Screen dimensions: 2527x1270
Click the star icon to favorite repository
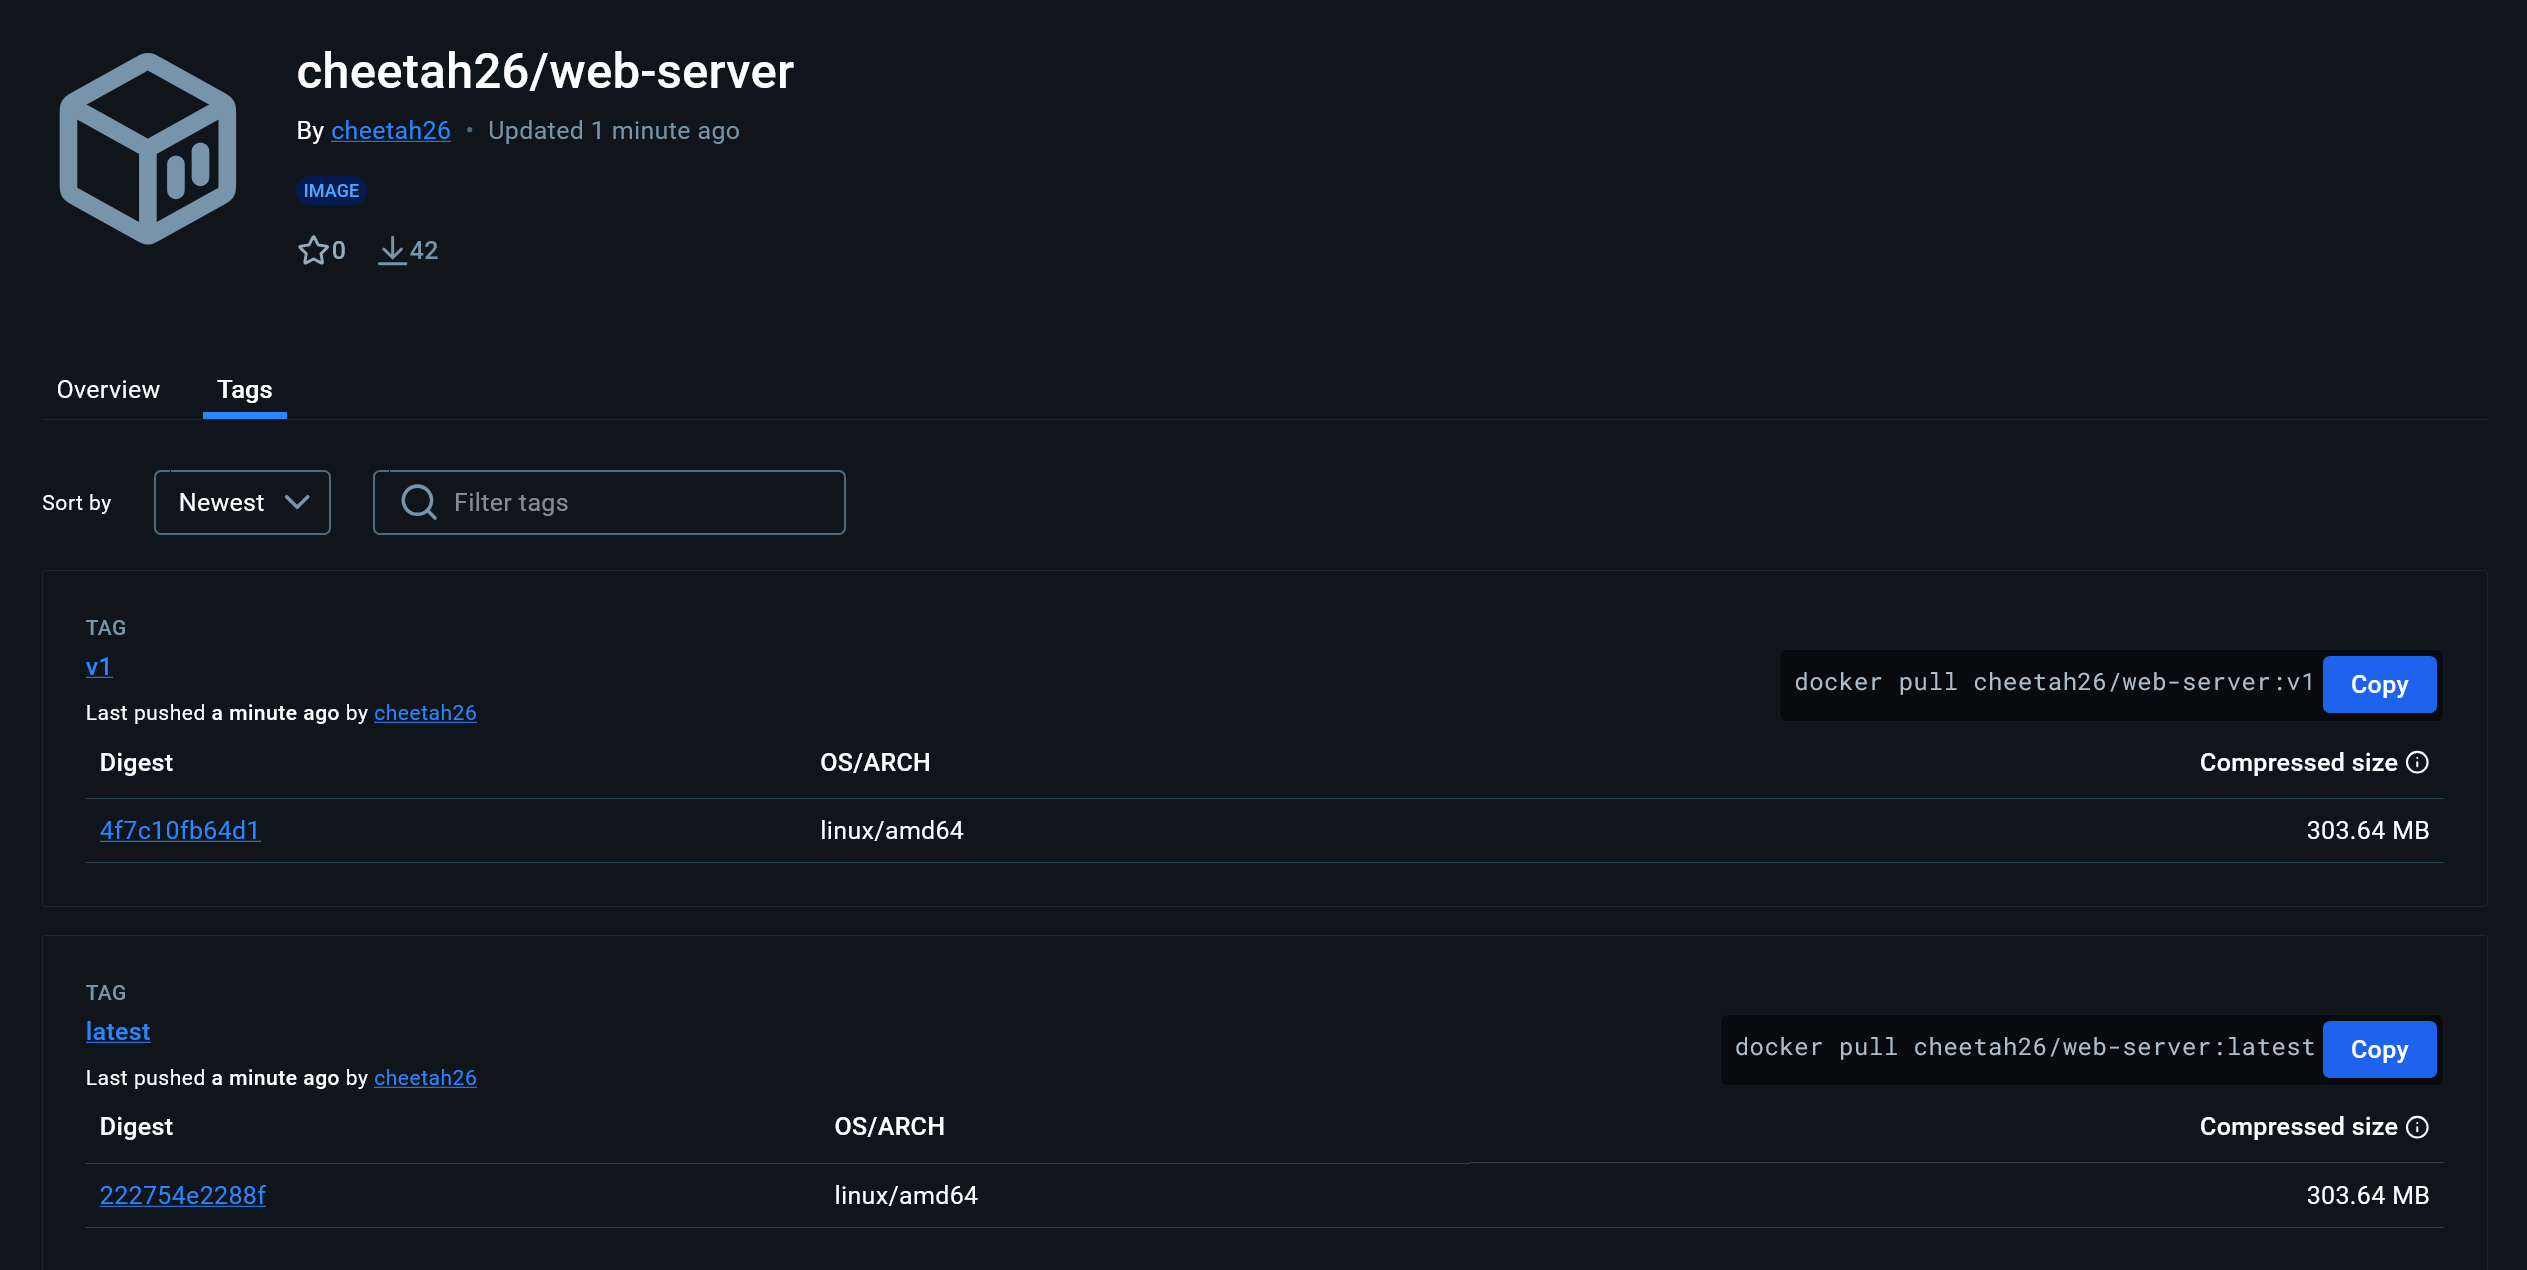click(x=311, y=249)
